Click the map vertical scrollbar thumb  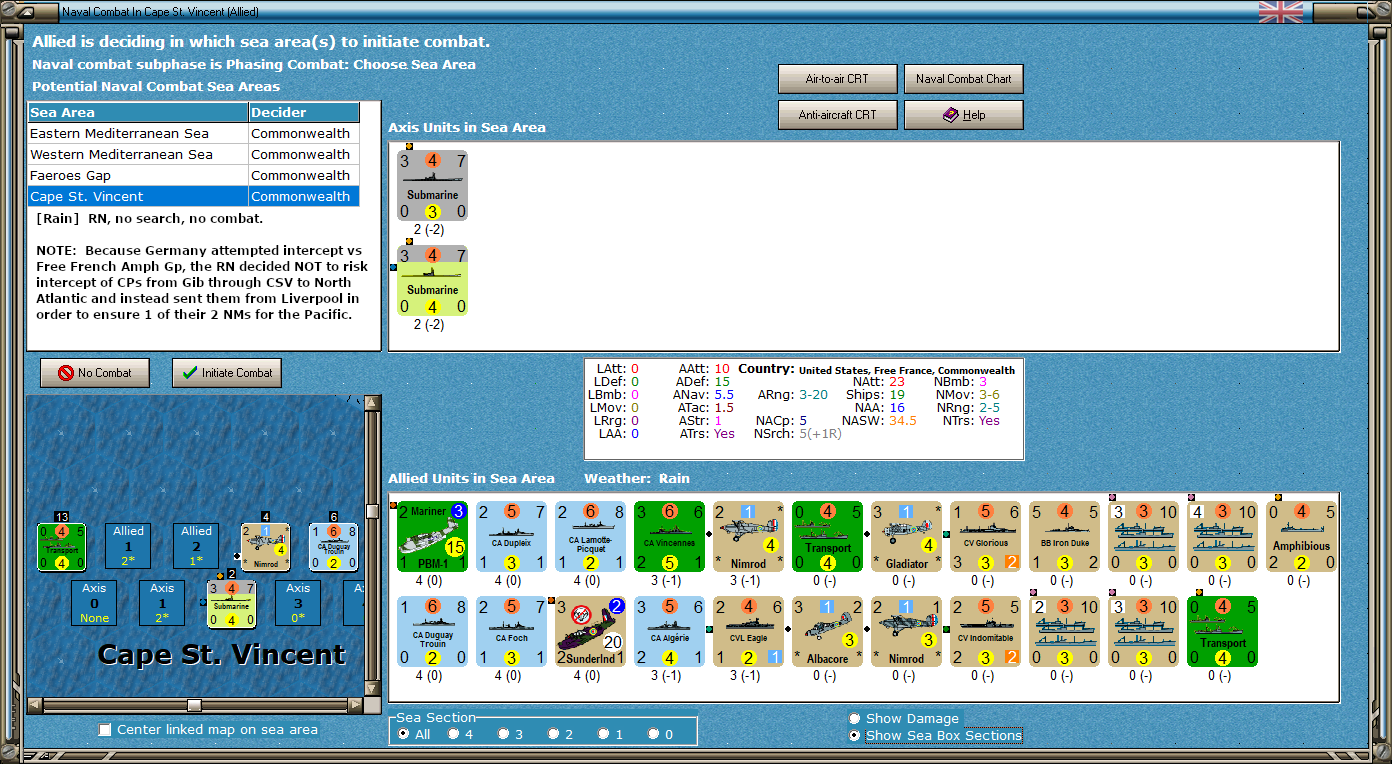[x=372, y=511]
